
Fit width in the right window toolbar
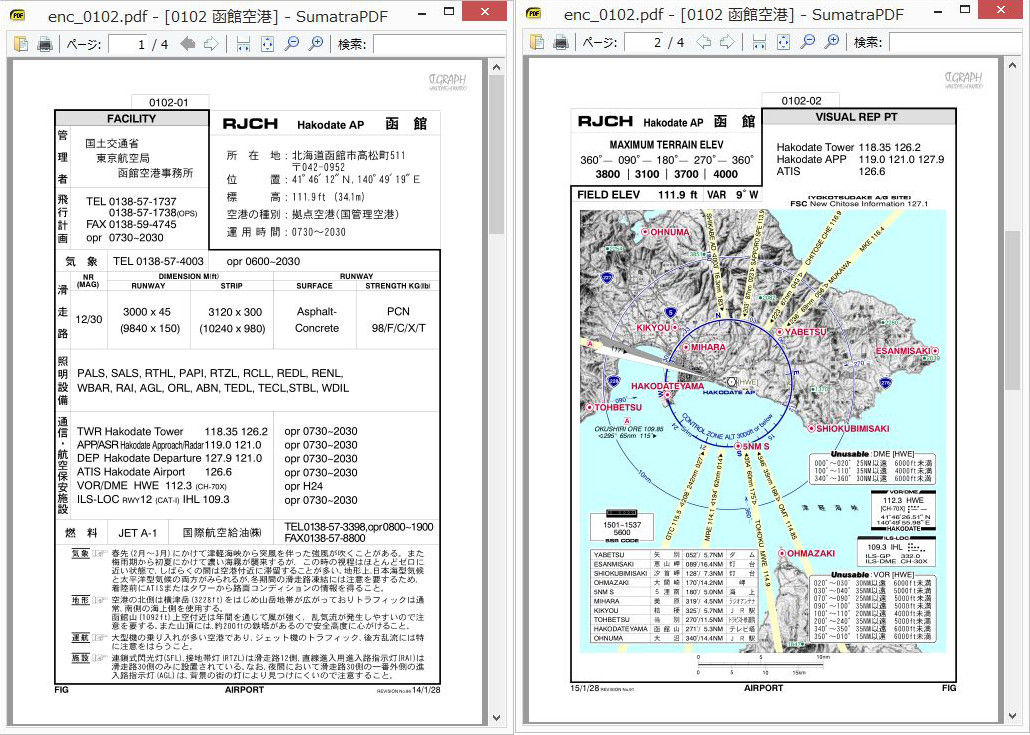759,42
